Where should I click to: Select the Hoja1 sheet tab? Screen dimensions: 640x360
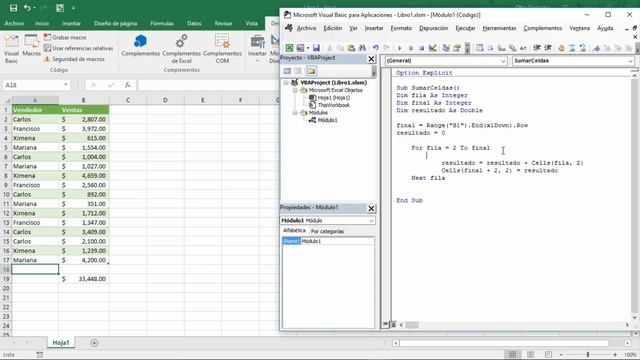pos(61,343)
